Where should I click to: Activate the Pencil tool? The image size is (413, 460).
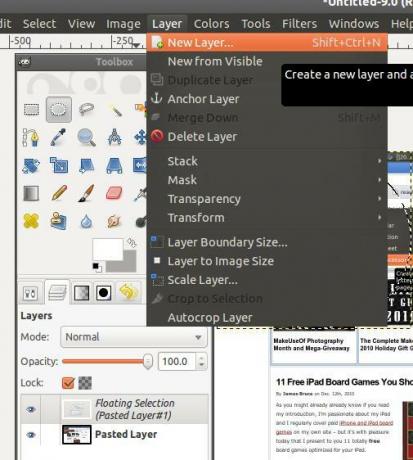click(x=59, y=193)
